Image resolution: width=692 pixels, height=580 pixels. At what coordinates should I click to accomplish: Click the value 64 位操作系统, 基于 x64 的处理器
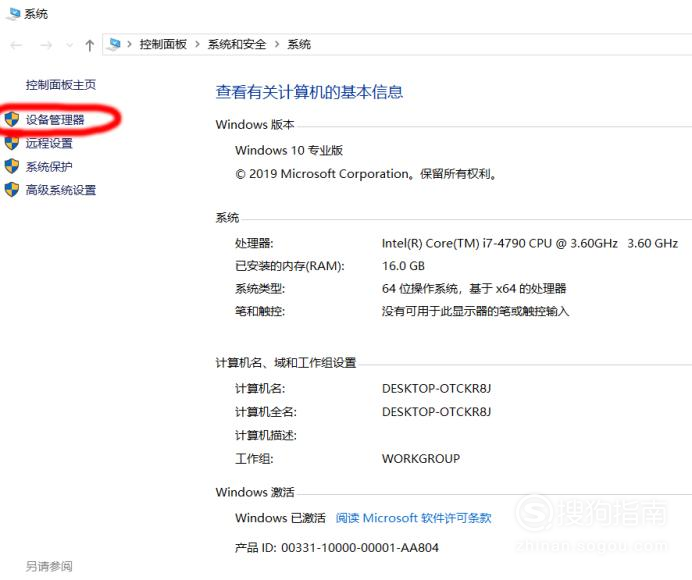(474, 289)
